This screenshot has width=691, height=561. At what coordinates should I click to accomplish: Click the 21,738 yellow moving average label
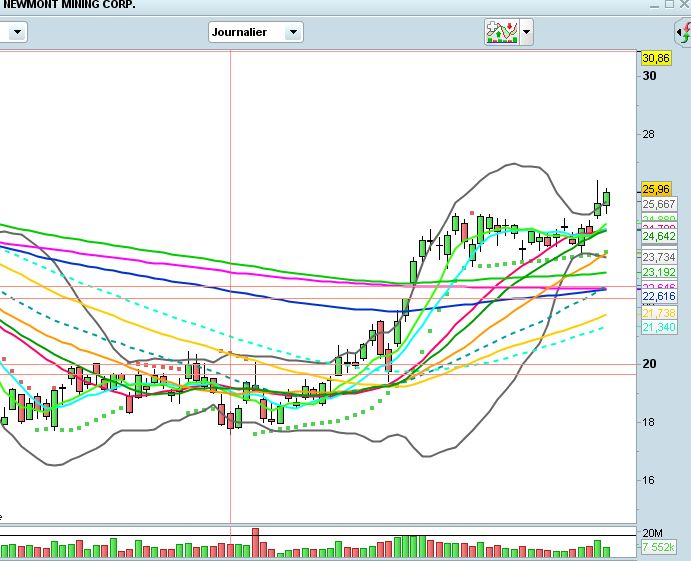coord(659,313)
